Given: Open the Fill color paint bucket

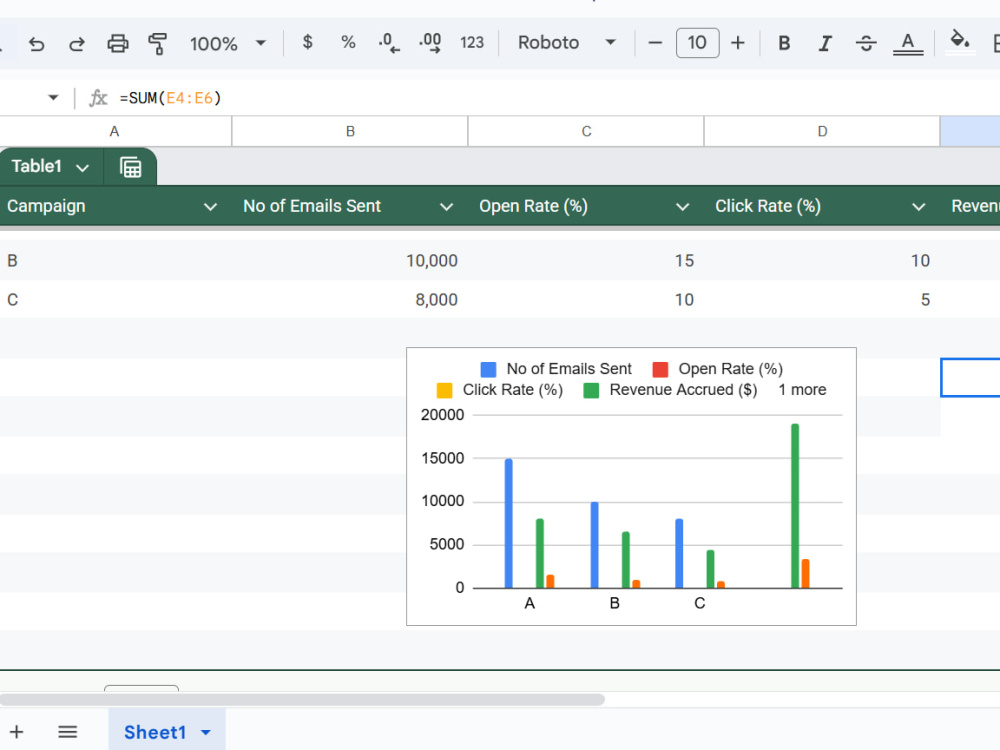Looking at the screenshot, I should [x=960, y=42].
